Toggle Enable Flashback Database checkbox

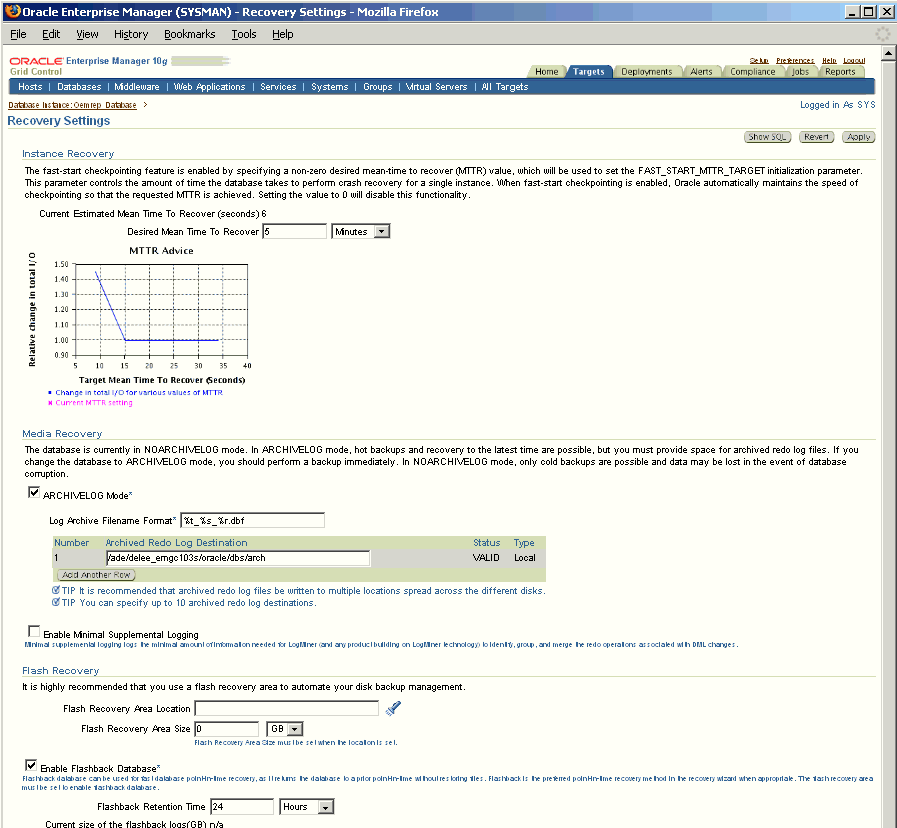(x=31, y=765)
